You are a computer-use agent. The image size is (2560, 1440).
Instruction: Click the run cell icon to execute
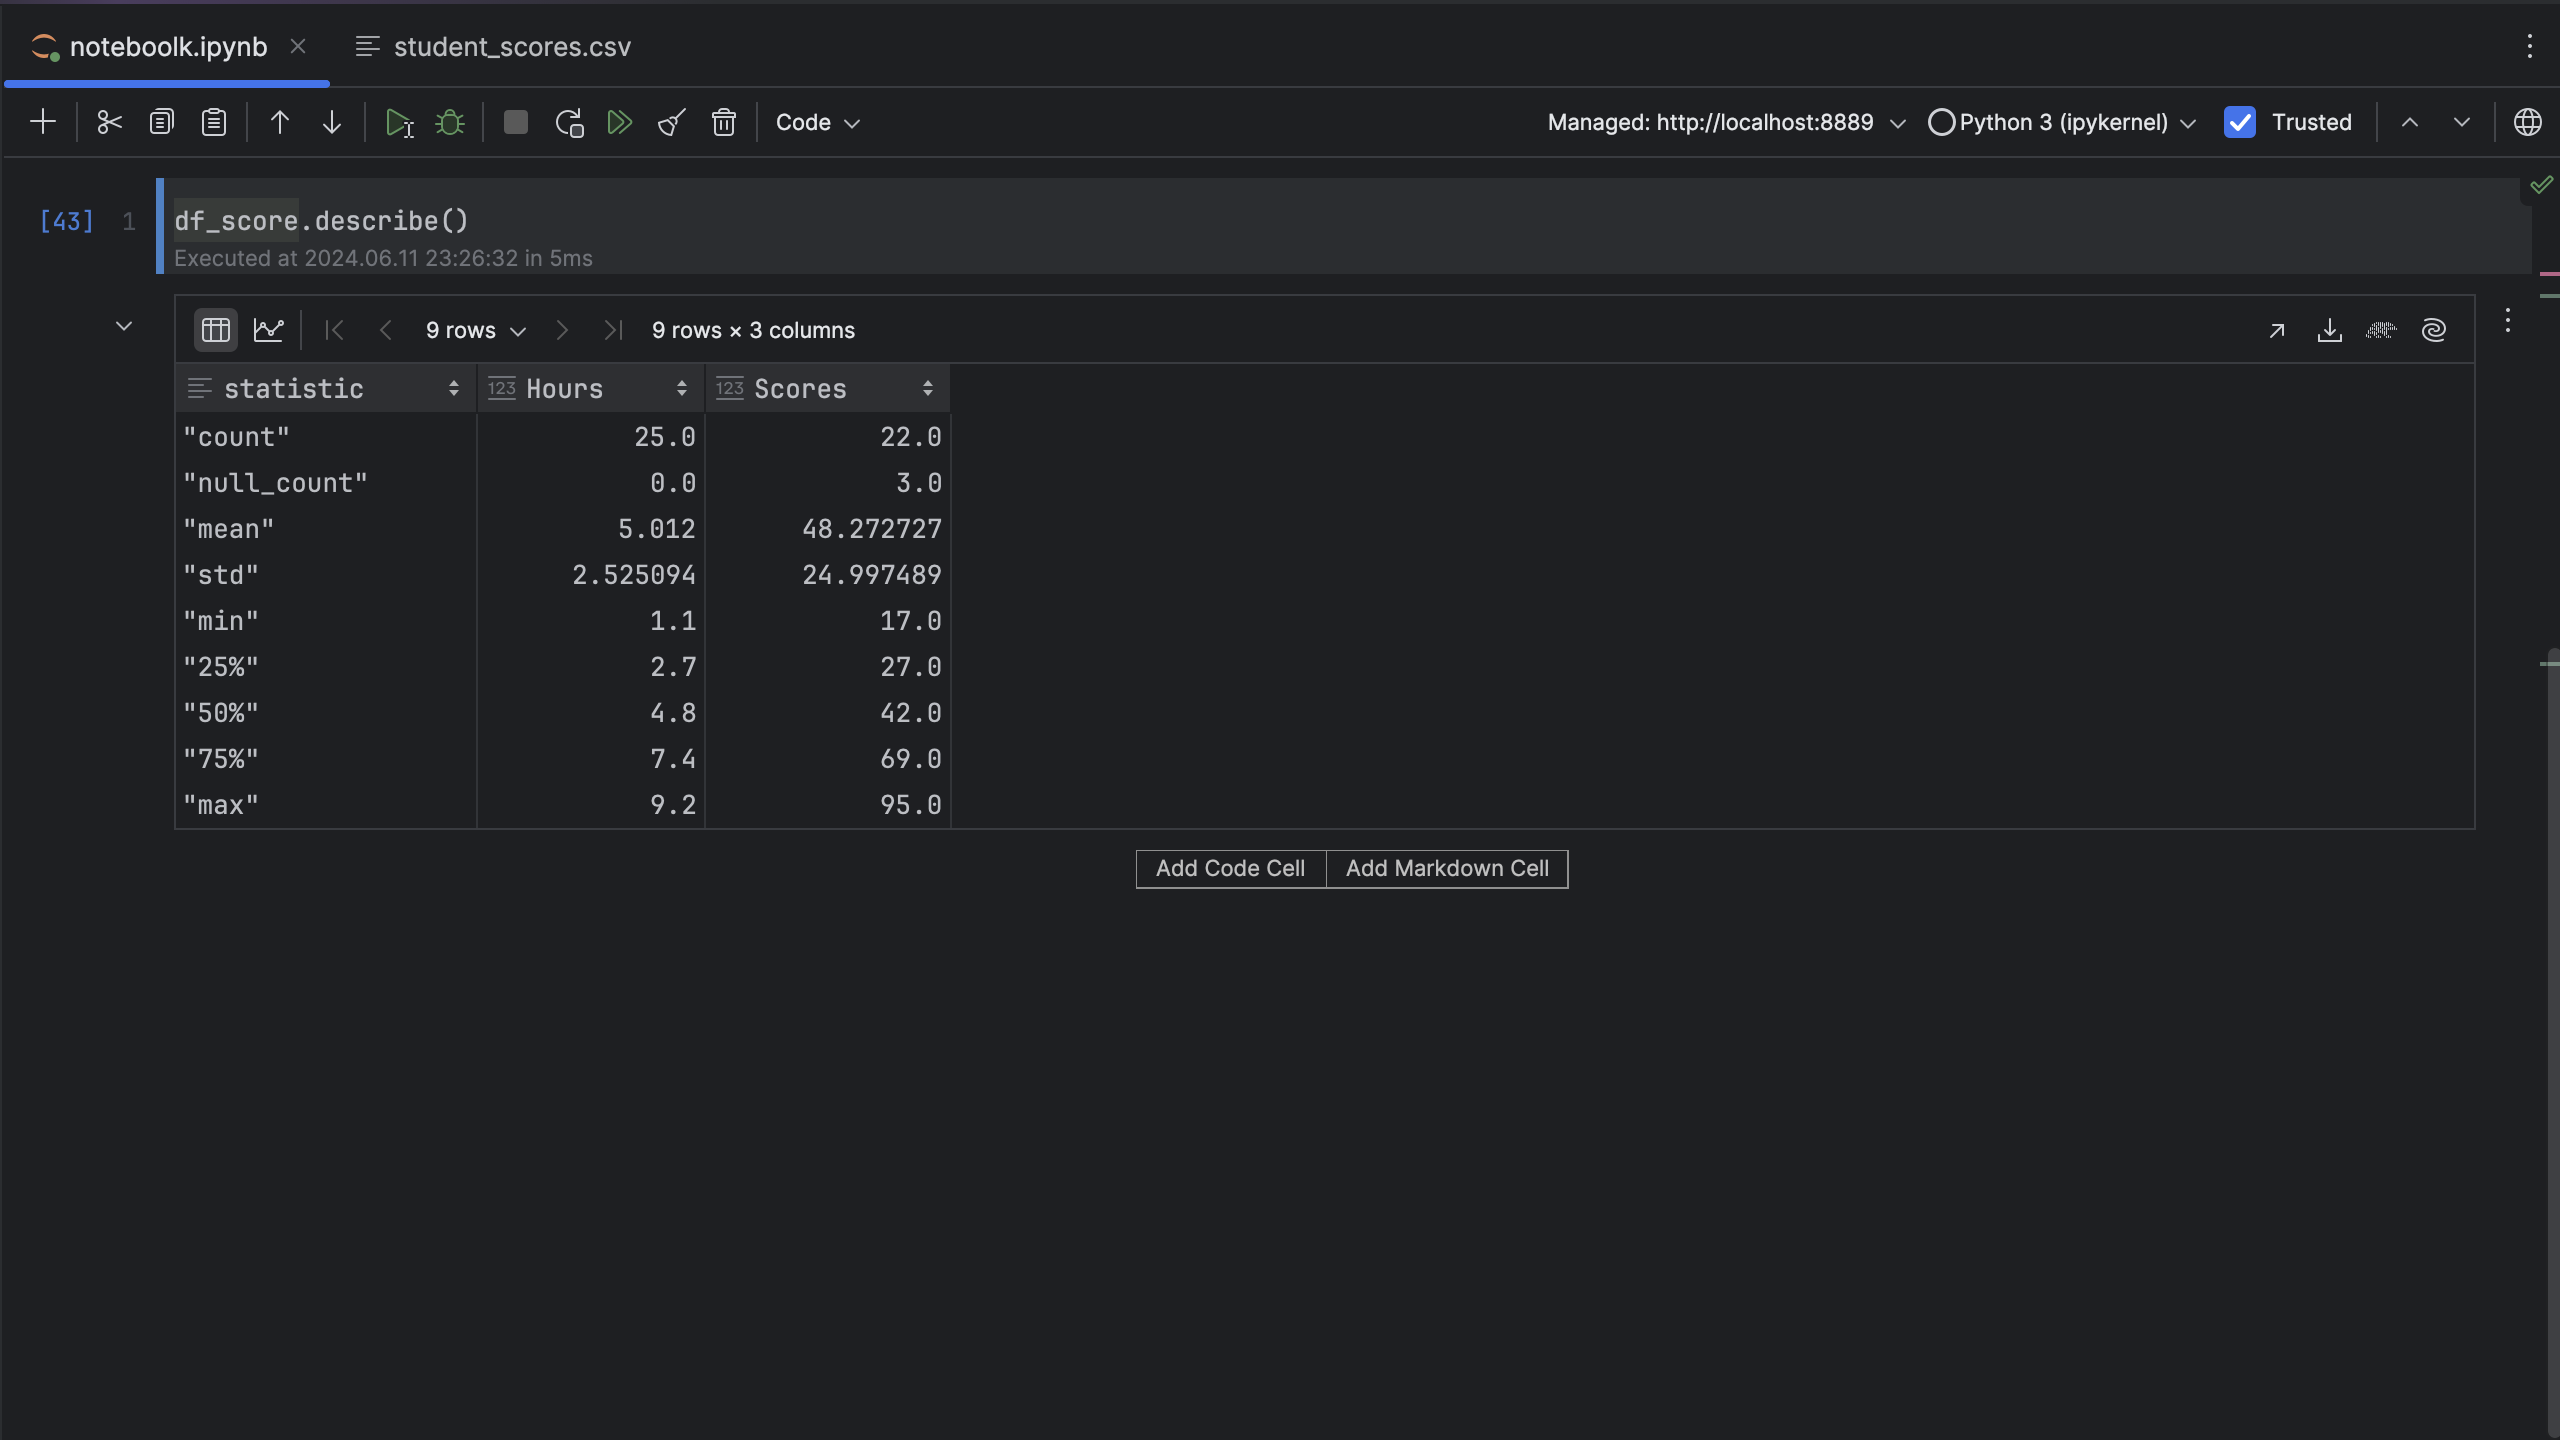399,121
